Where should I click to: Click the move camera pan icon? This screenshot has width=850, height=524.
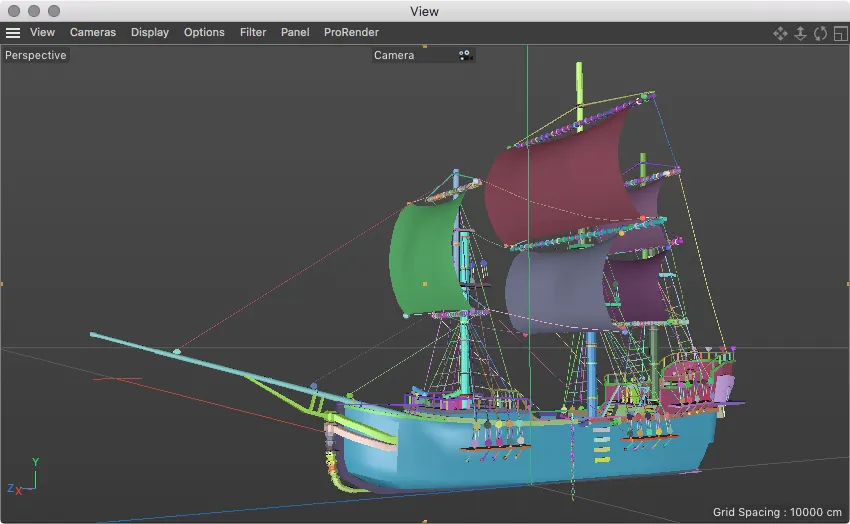coord(780,33)
